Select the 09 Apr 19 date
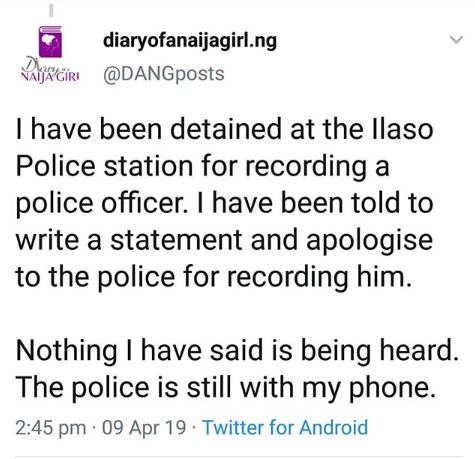The width and height of the screenshot is (475, 459). pos(144,427)
